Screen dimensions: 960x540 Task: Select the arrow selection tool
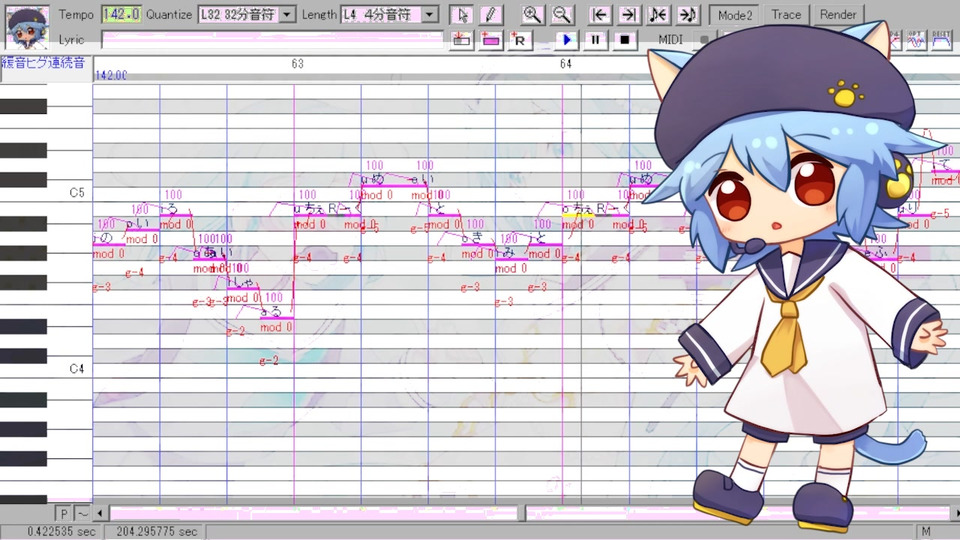pos(462,15)
